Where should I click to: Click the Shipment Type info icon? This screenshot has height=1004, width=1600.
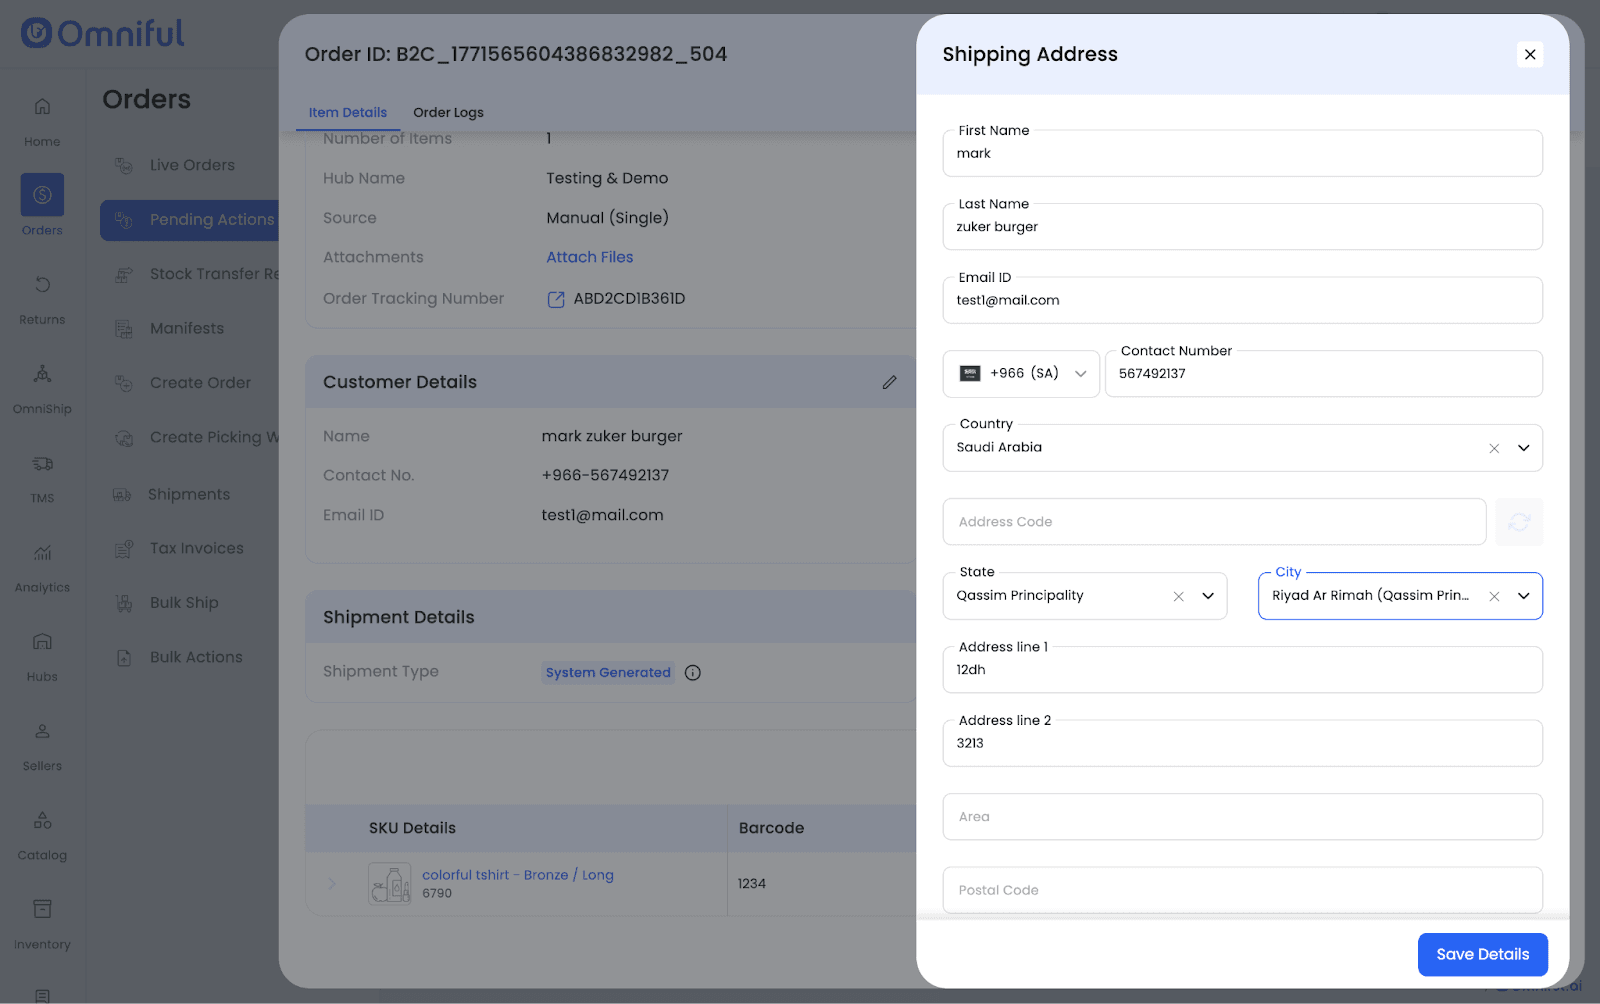click(692, 673)
